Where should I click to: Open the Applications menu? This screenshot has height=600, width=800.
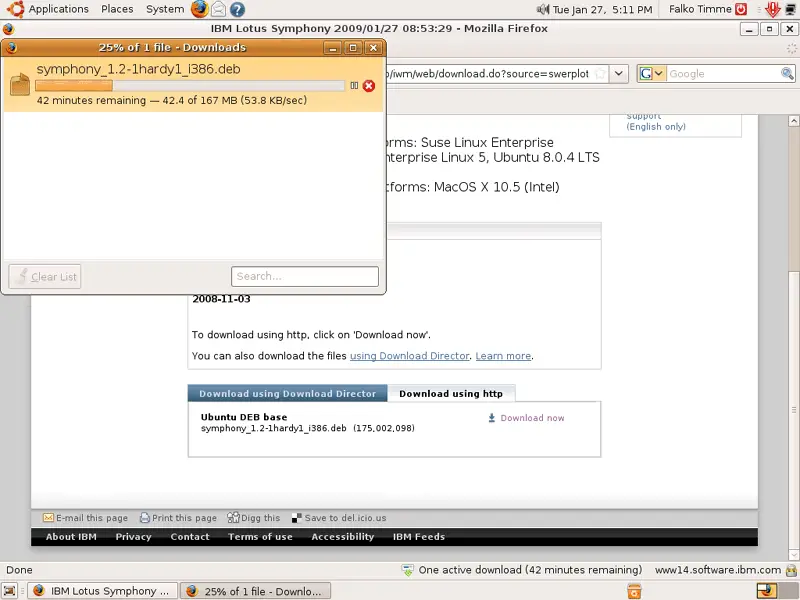(x=59, y=9)
